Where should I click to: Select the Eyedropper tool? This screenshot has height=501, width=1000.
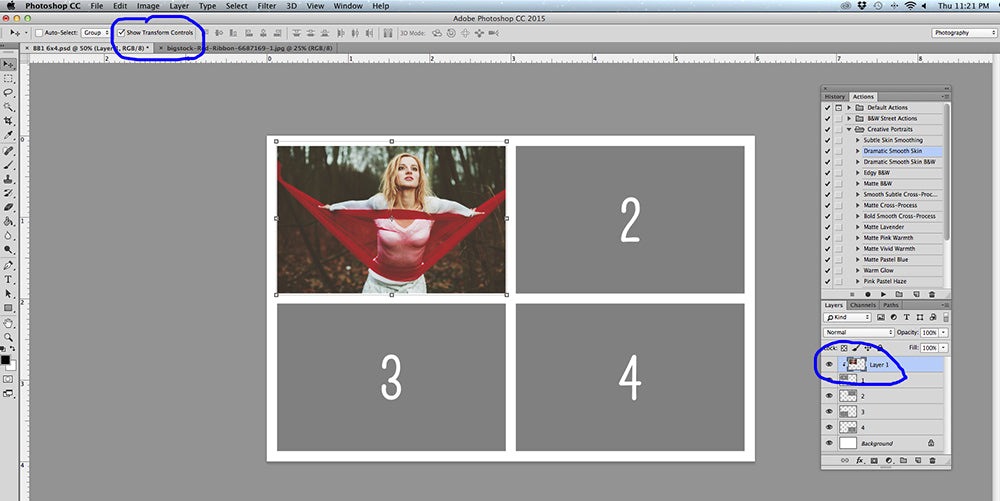click(8, 135)
